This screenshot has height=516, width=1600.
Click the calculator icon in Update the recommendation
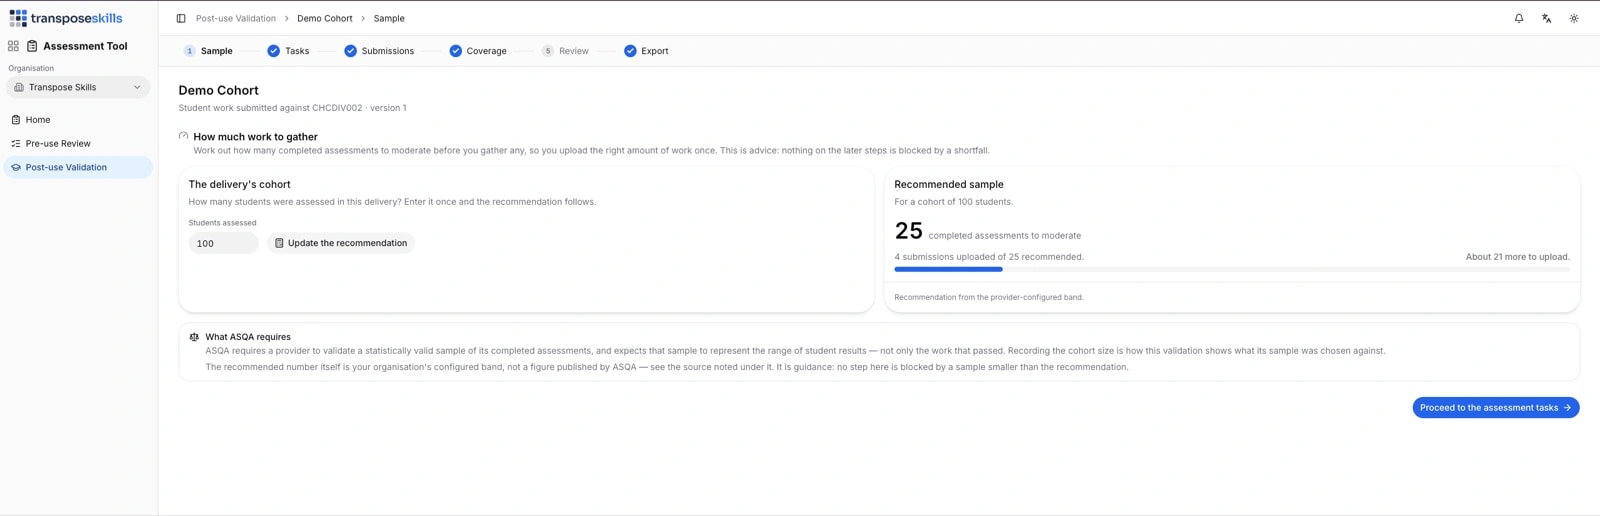[279, 243]
